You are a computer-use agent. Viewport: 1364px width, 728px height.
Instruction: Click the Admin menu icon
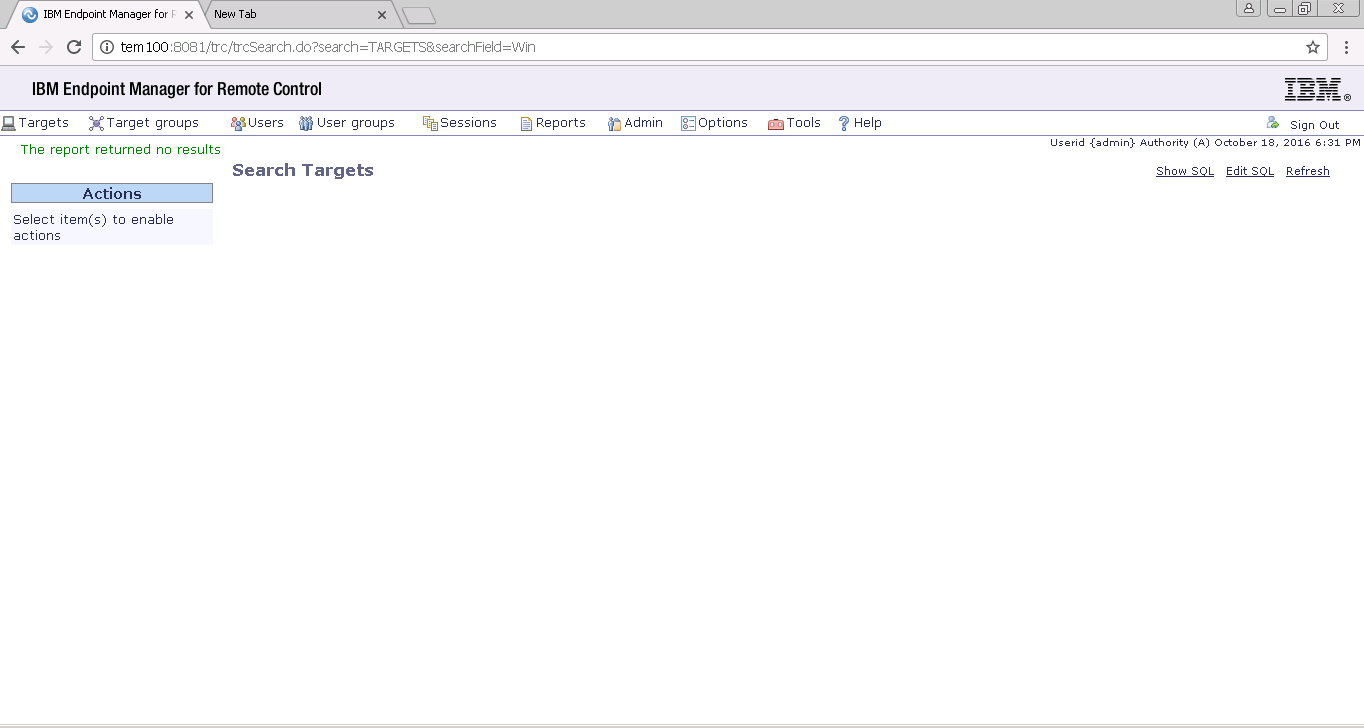point(614,123)
